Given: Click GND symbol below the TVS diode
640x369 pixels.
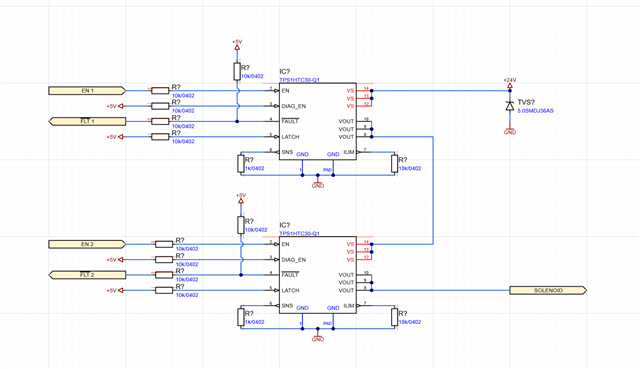Looking at the screenshot, I should point(509,131).
